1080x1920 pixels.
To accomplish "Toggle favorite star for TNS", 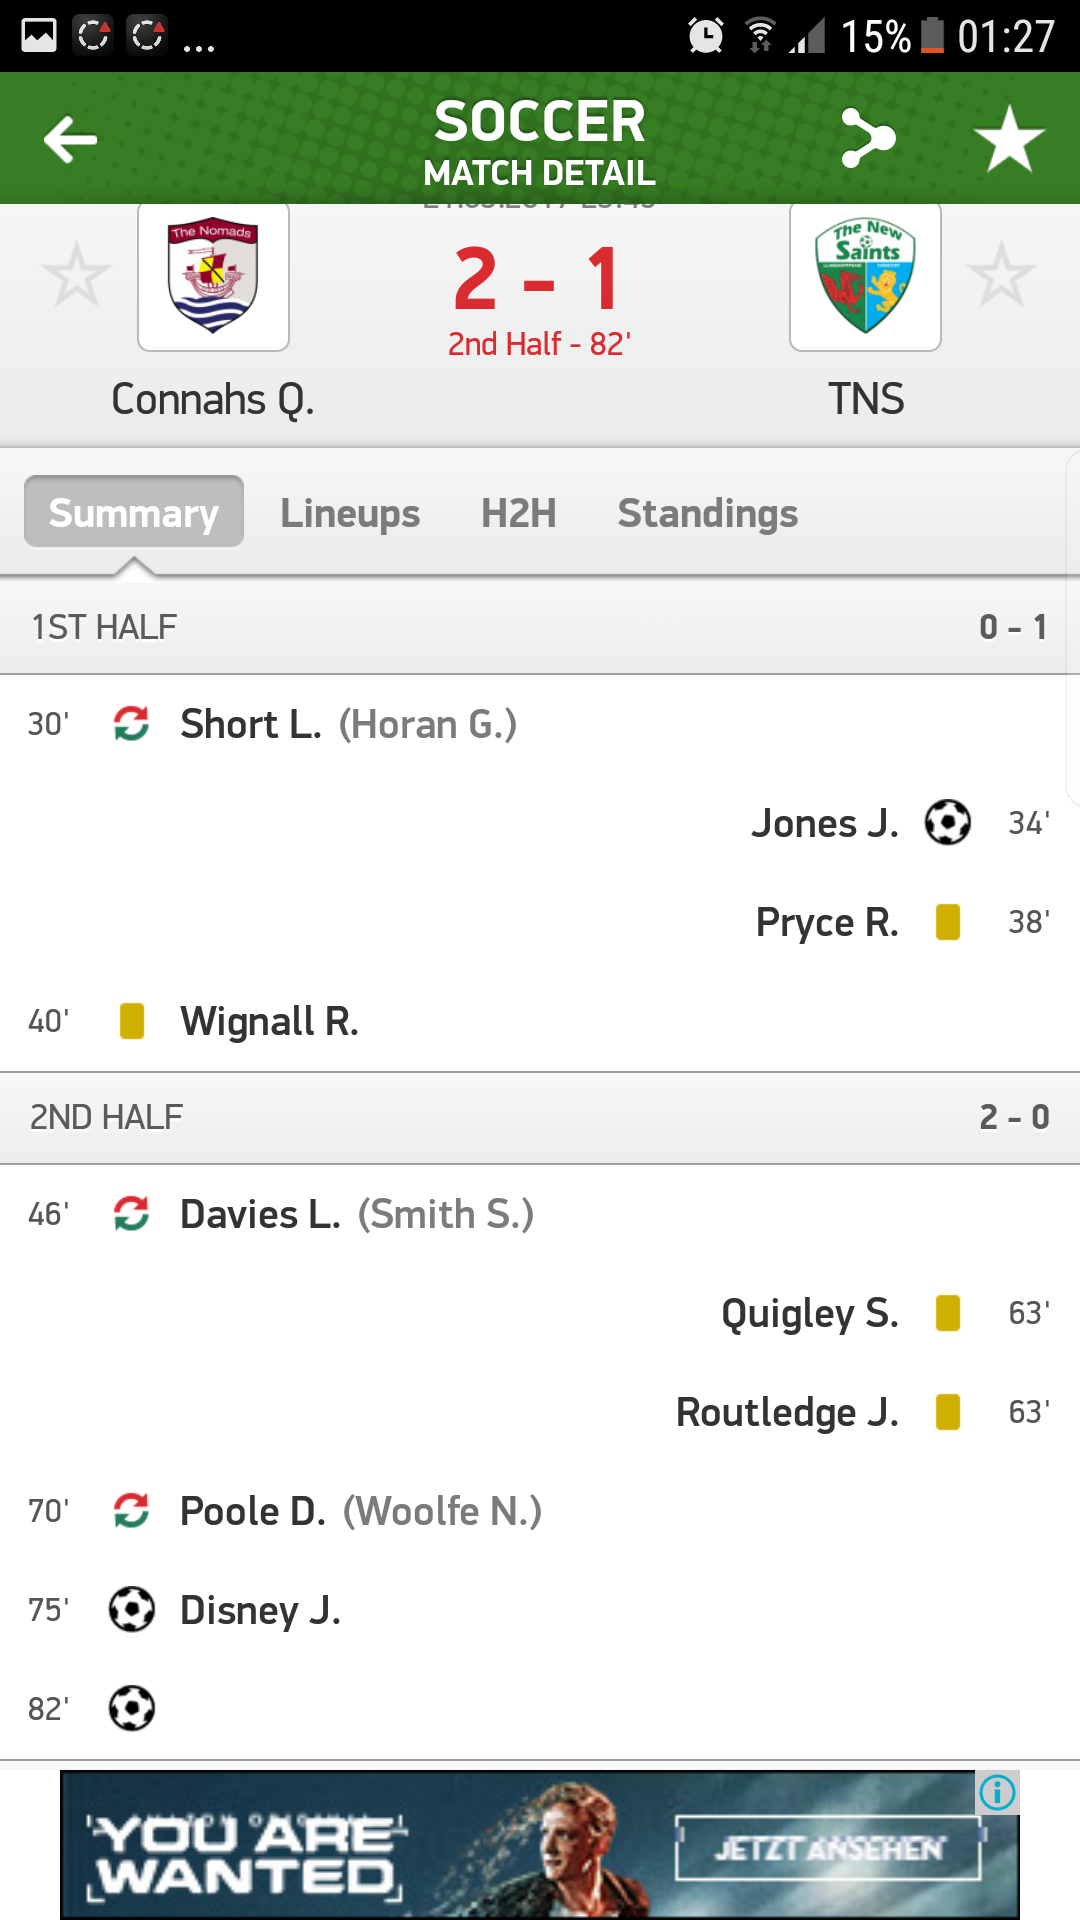I will point(1001,275).
